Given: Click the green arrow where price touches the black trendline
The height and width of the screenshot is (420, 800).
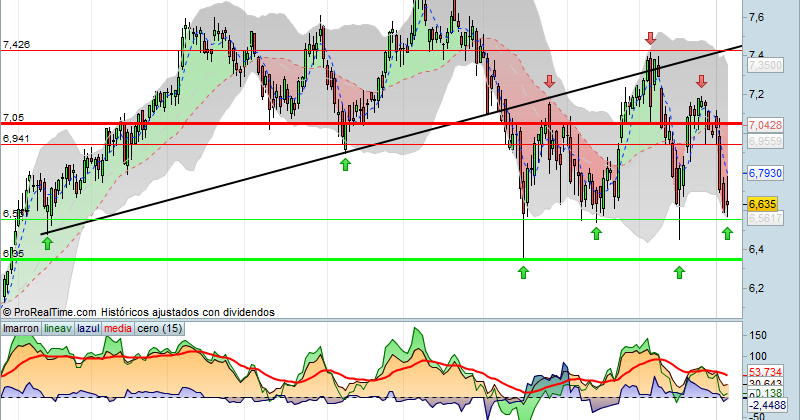Looking at the screenshot, I should [x=345, y=164].
